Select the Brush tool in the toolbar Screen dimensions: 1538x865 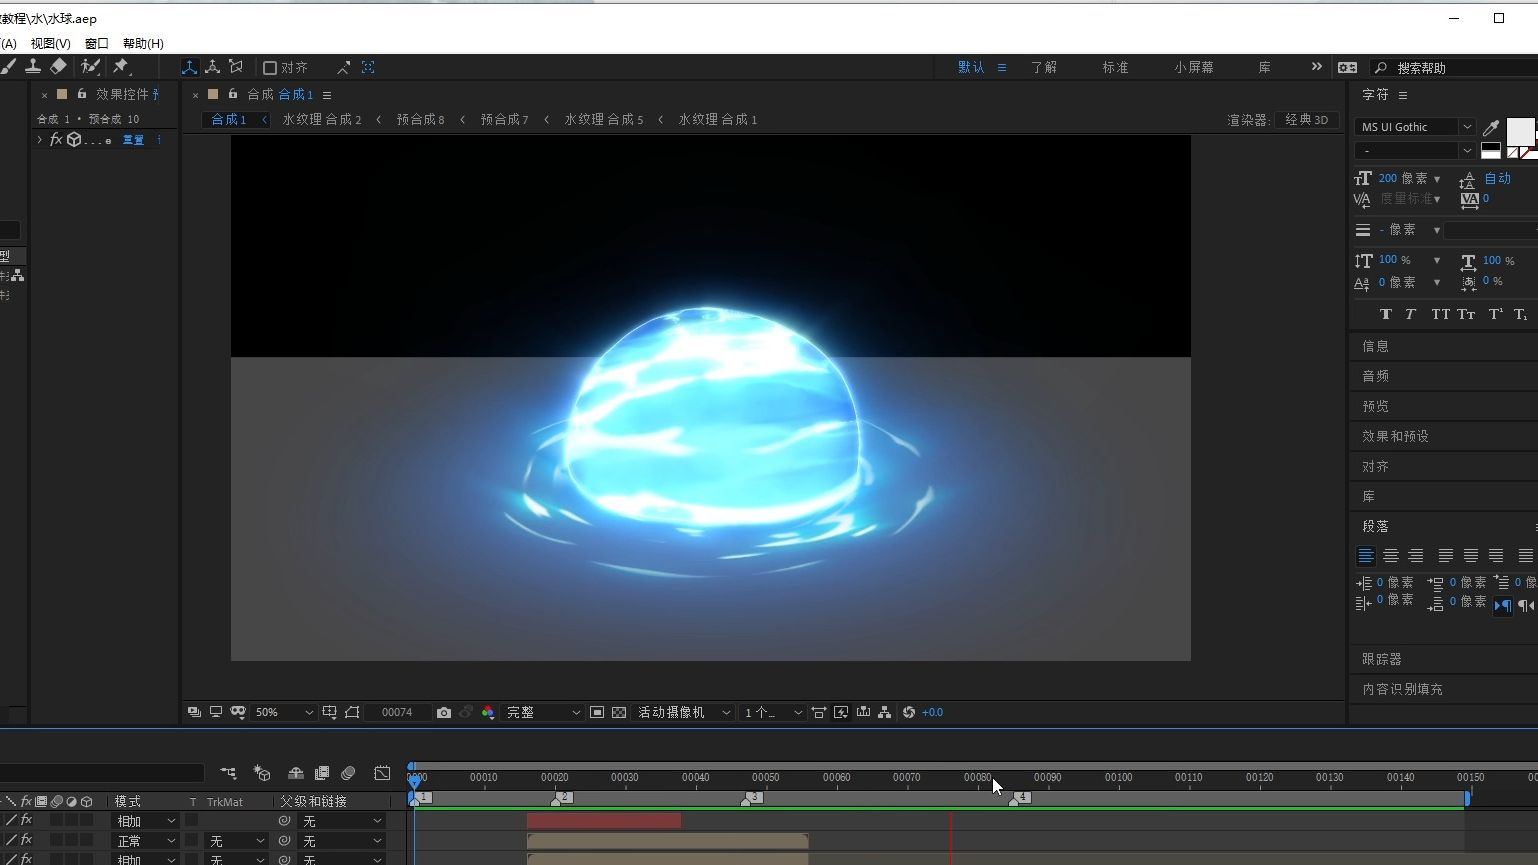tap(9, 66)
